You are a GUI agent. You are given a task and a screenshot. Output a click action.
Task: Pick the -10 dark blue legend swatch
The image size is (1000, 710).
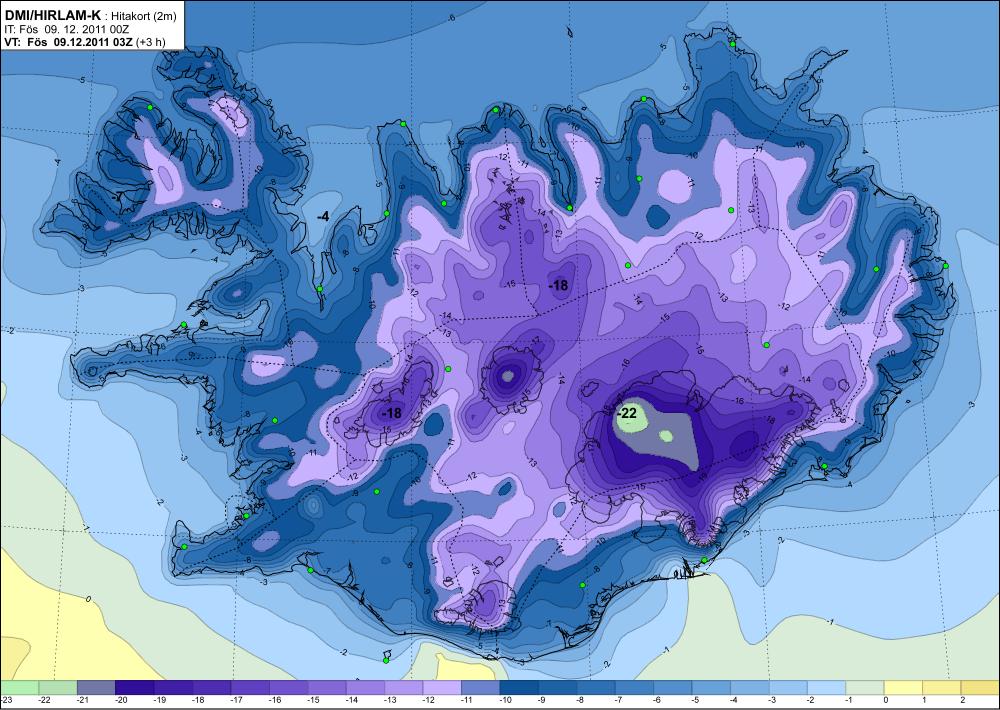519,688
